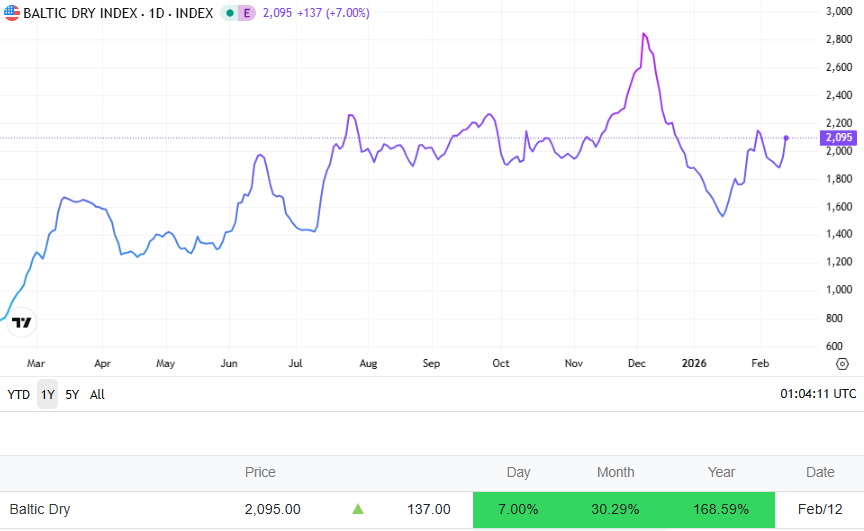The width and height of the screenshot is (864, 531).
Task: Click the Year column header
Action: pyautogui.click(x=721, y=472)
